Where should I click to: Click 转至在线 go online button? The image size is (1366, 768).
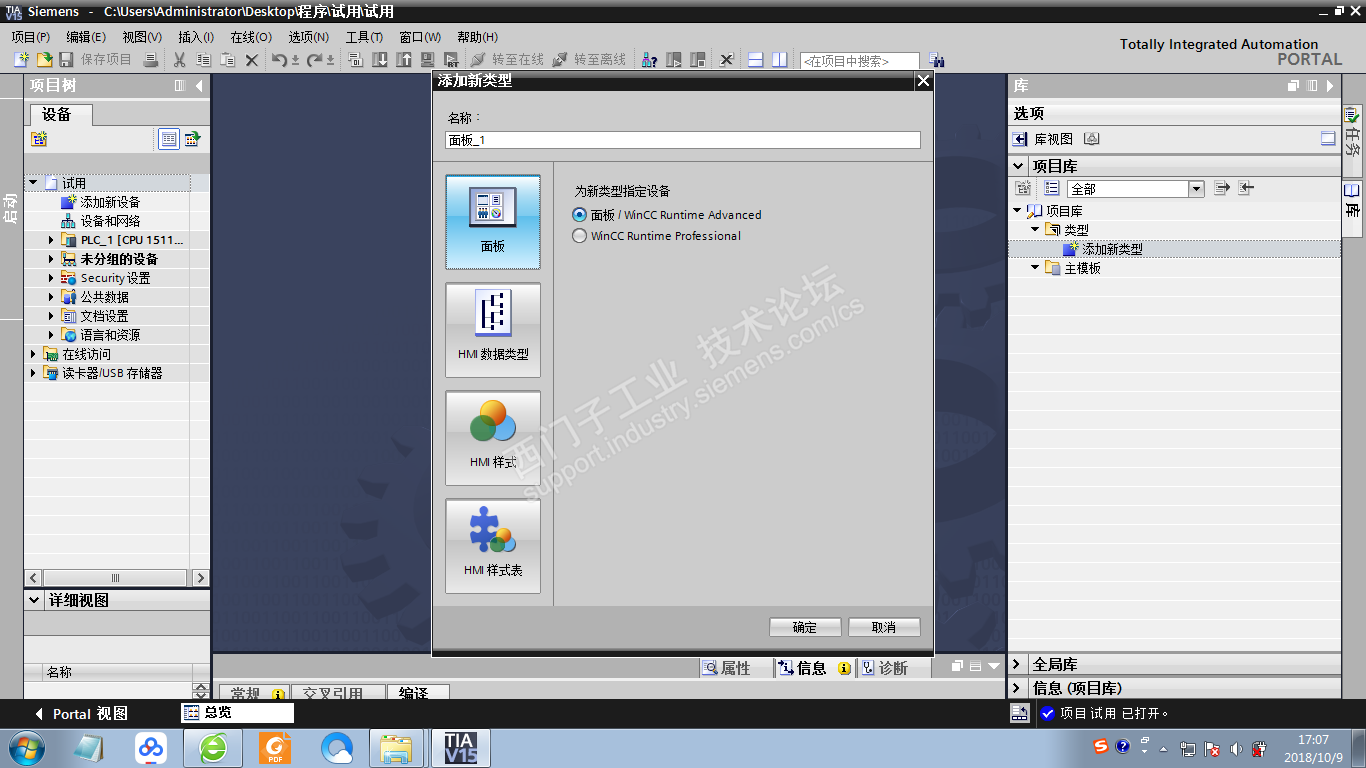coord(508,60)
